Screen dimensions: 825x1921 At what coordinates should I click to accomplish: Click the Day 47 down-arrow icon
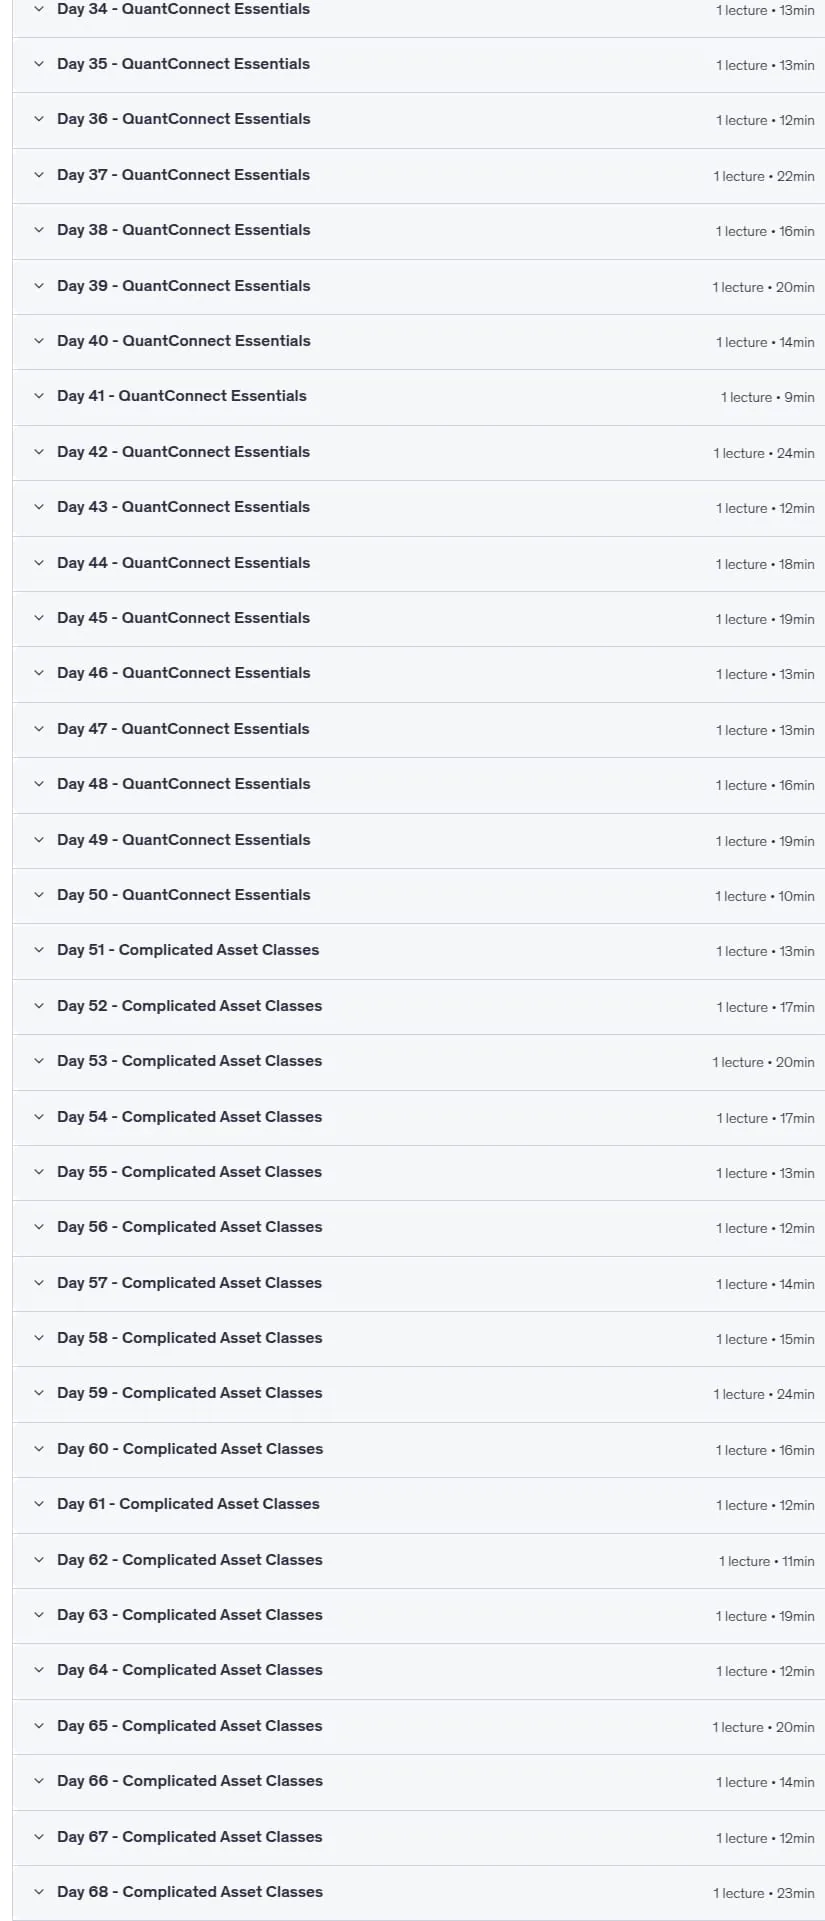(x=39, y=729)
